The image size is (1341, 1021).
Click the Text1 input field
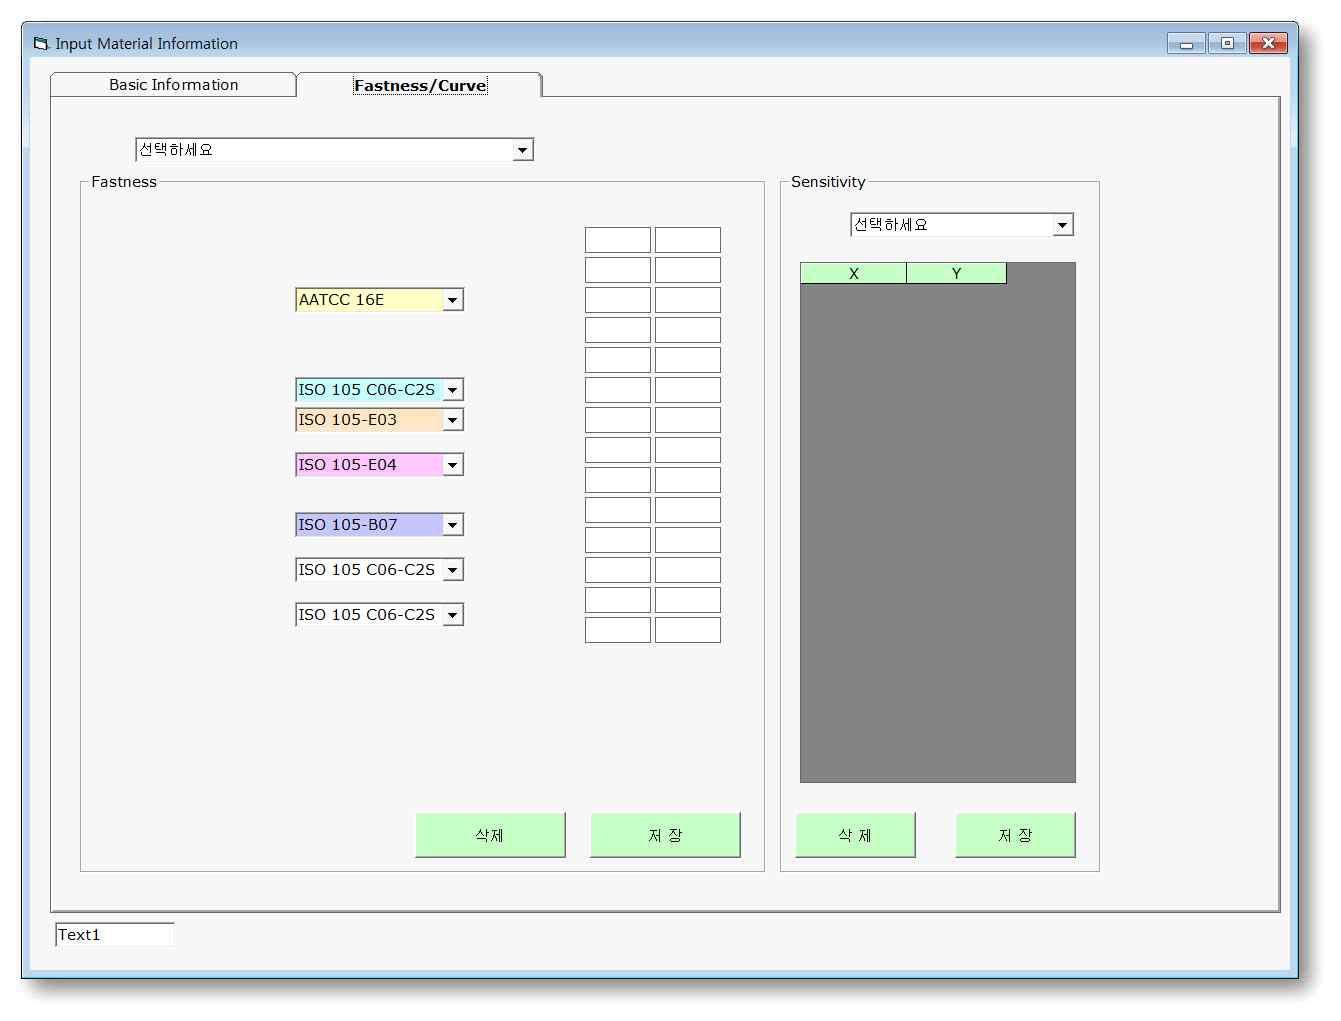tap(114, 934)
